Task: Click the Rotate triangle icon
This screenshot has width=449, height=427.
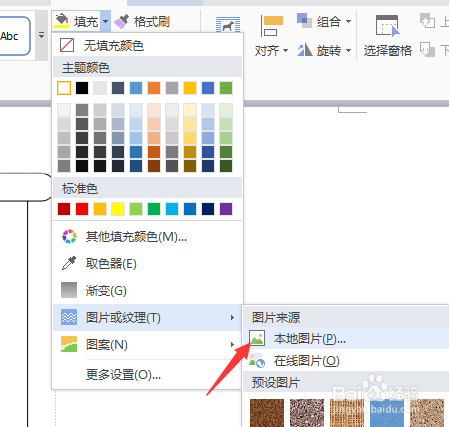Action: pyautogui.click(x=304, y=50)
